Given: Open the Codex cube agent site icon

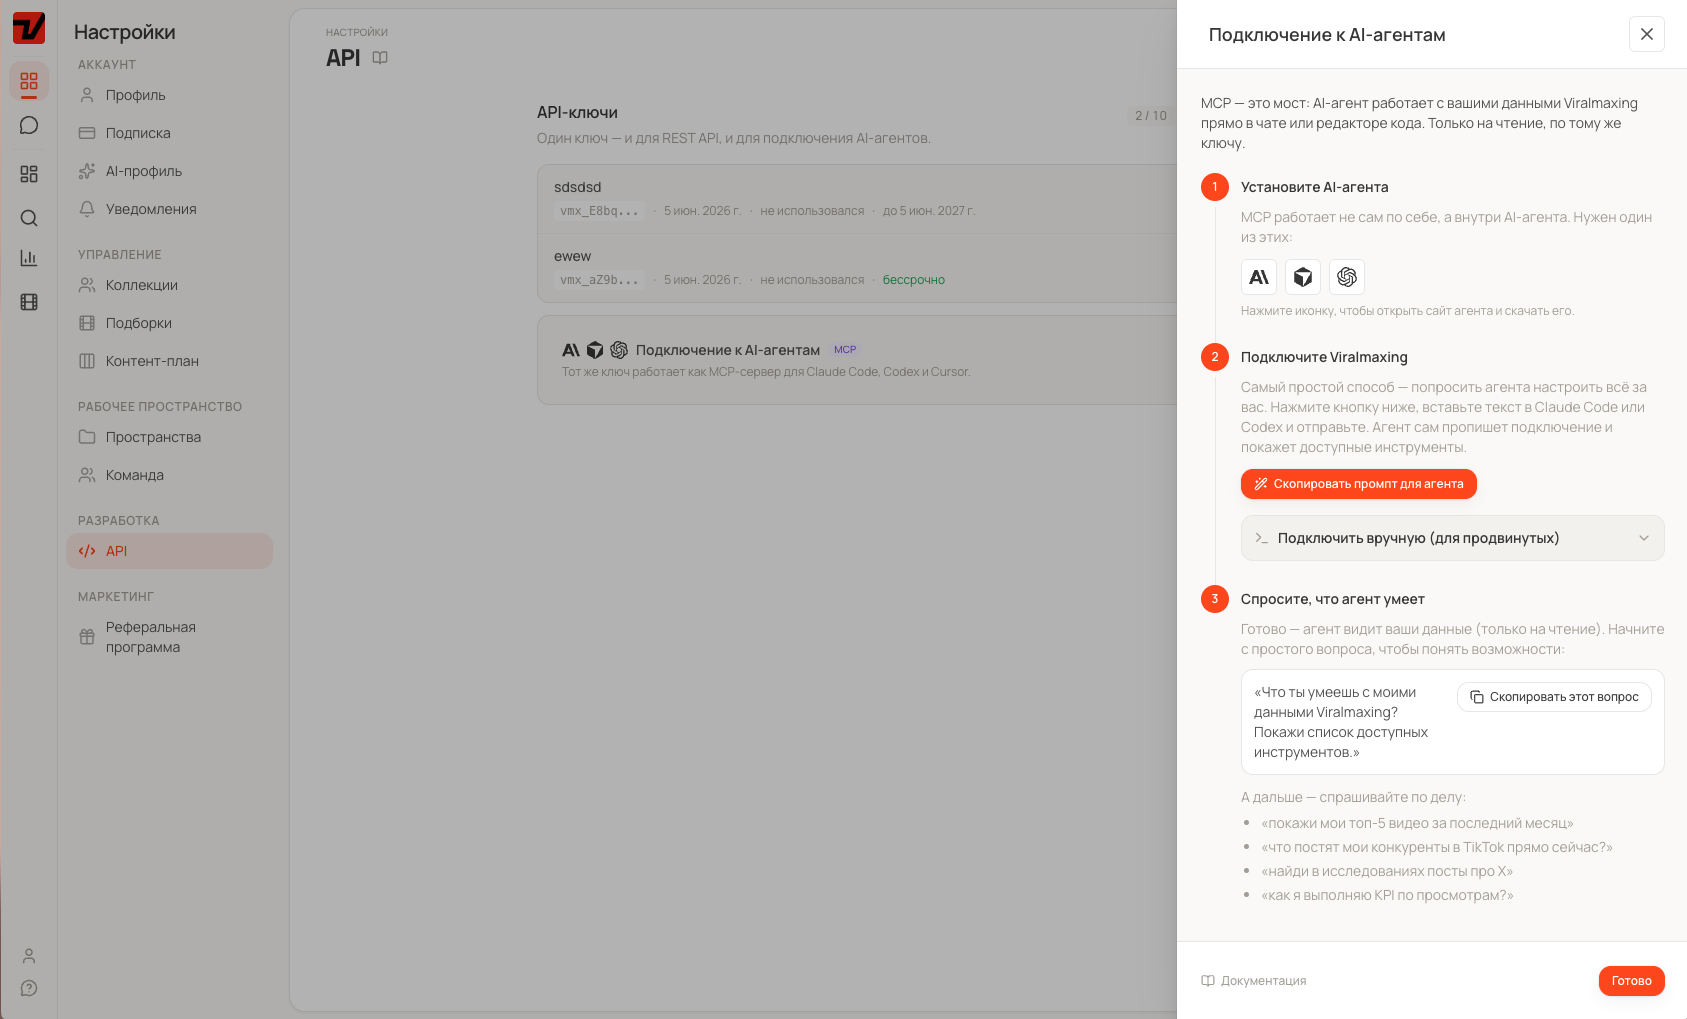Looking at the screenshot, I should click(x=1303, y=277).
